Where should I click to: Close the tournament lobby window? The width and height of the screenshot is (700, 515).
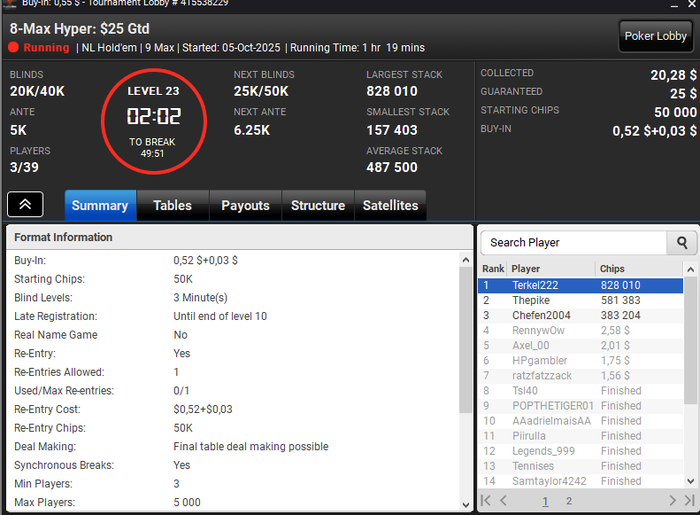pos(692,4)
